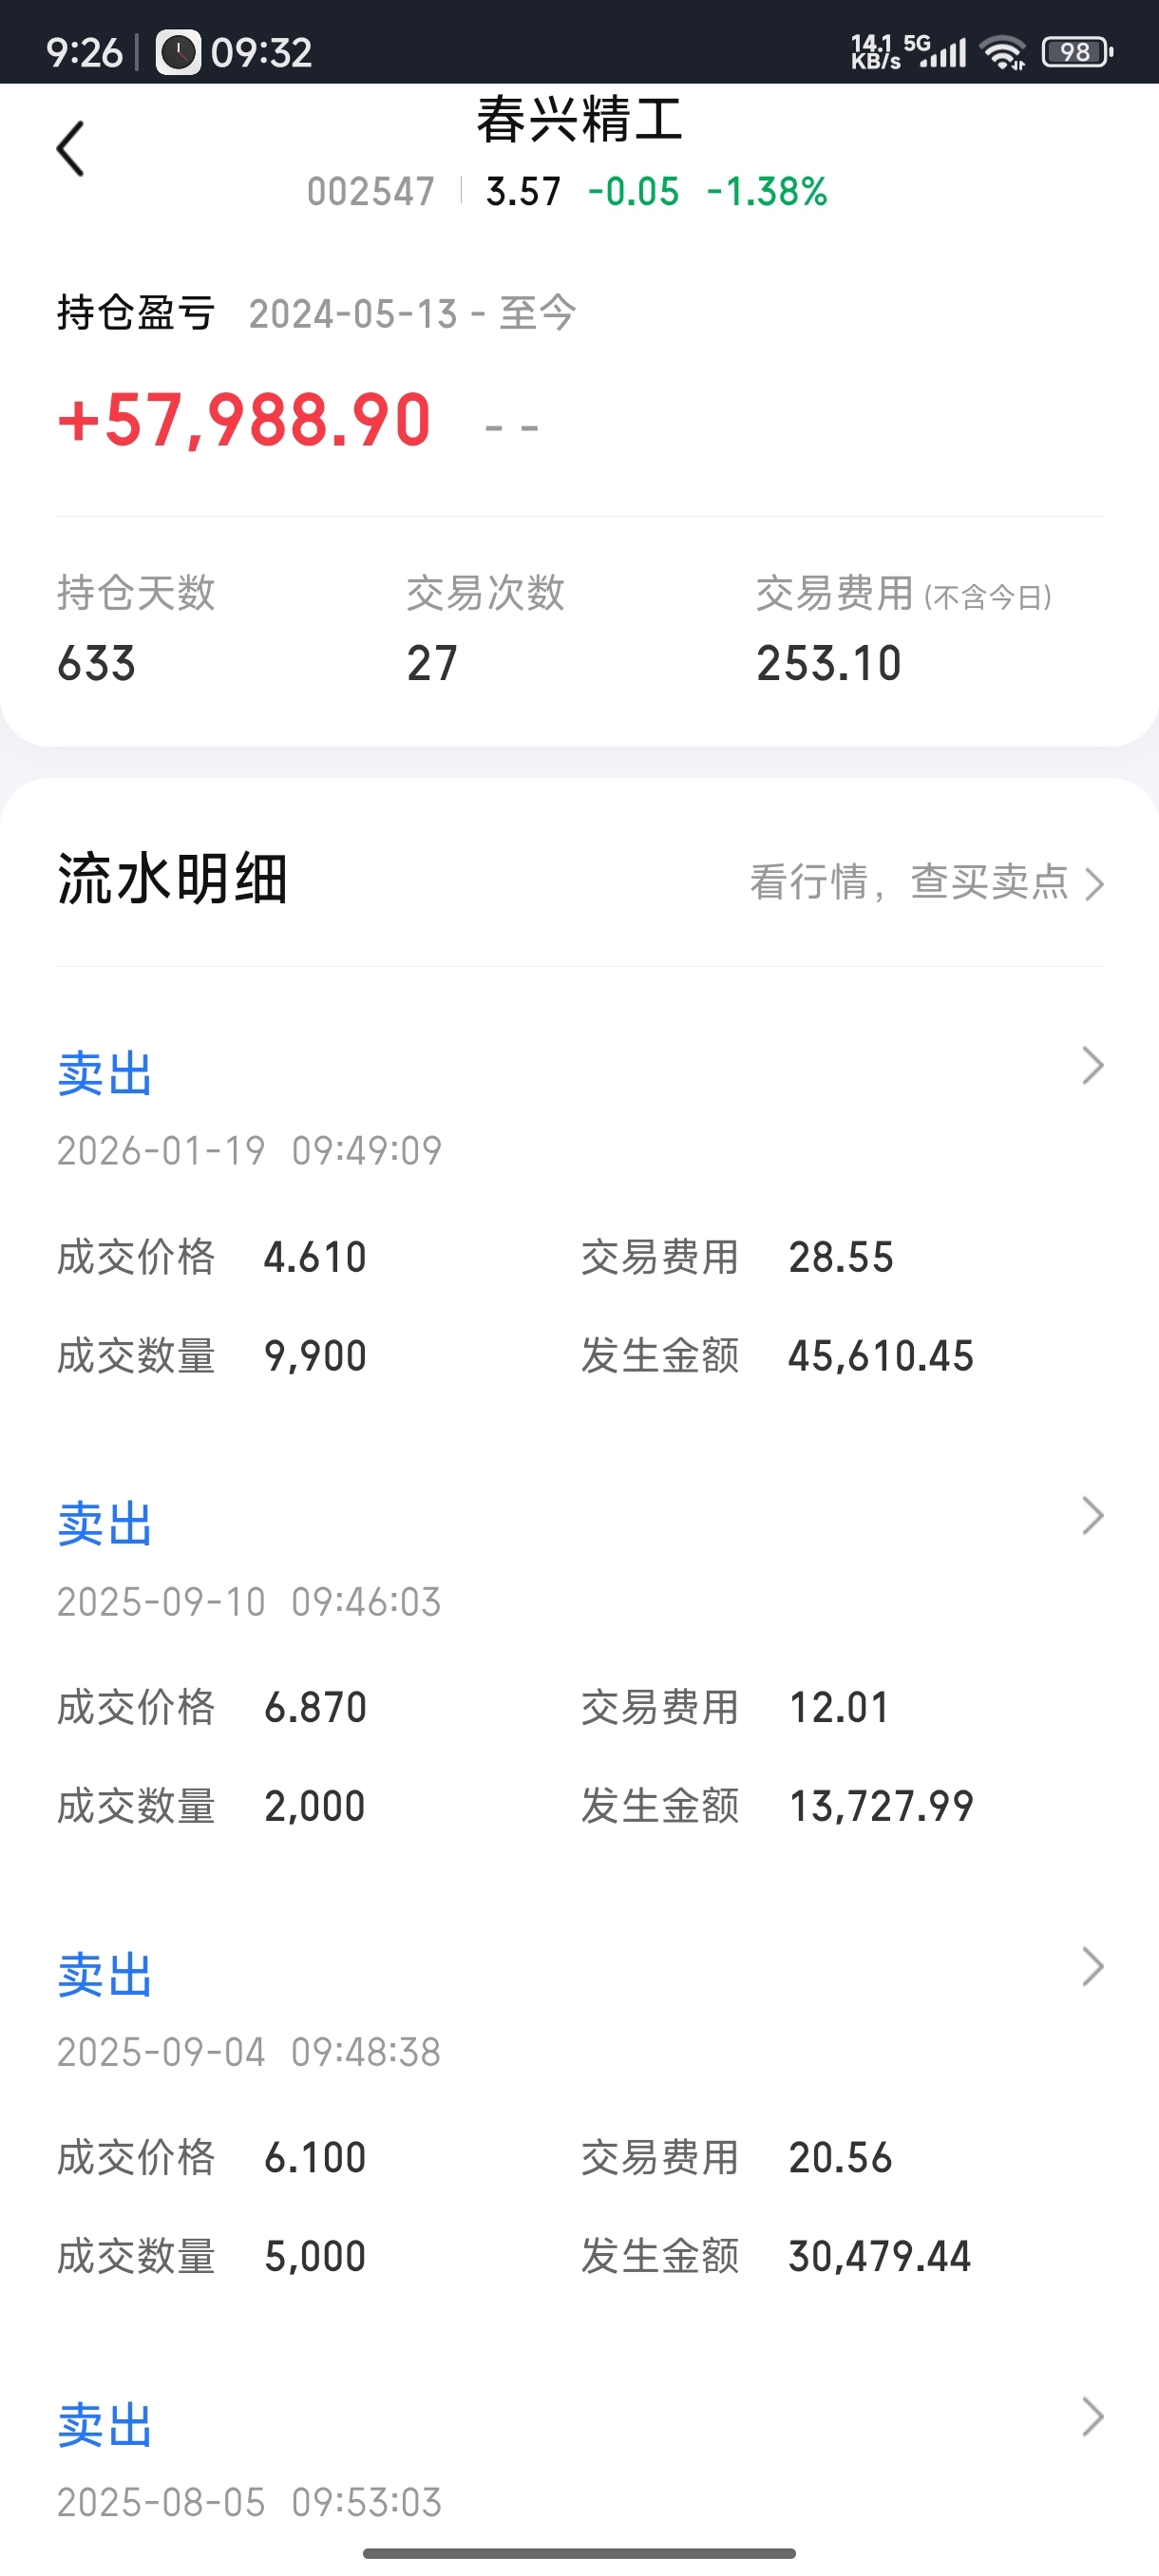The image size is (1159, 2576).
Task: Expand the 2025-09-10 sell record chevron
Action: point(1093,1516)
